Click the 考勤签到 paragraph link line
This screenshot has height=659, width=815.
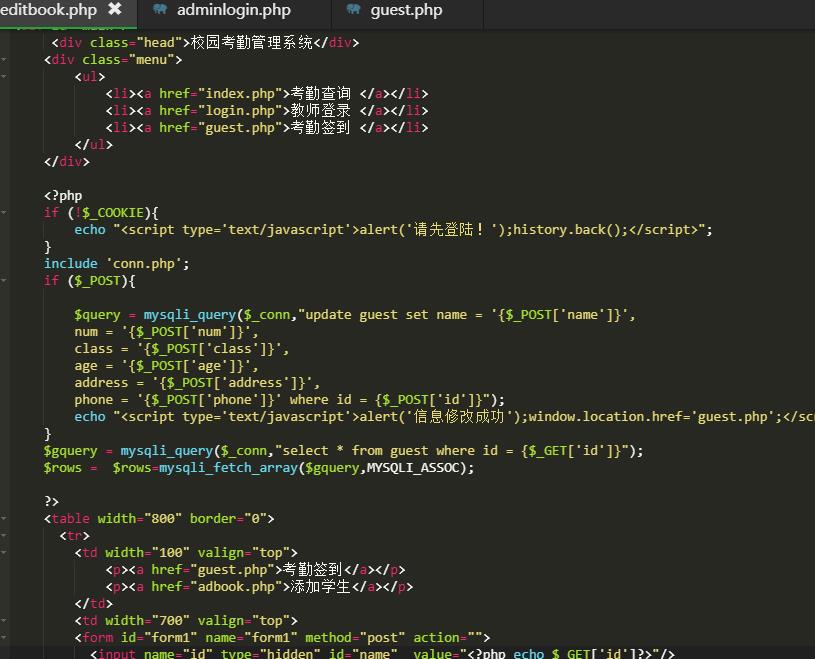(x=255, y=570)
